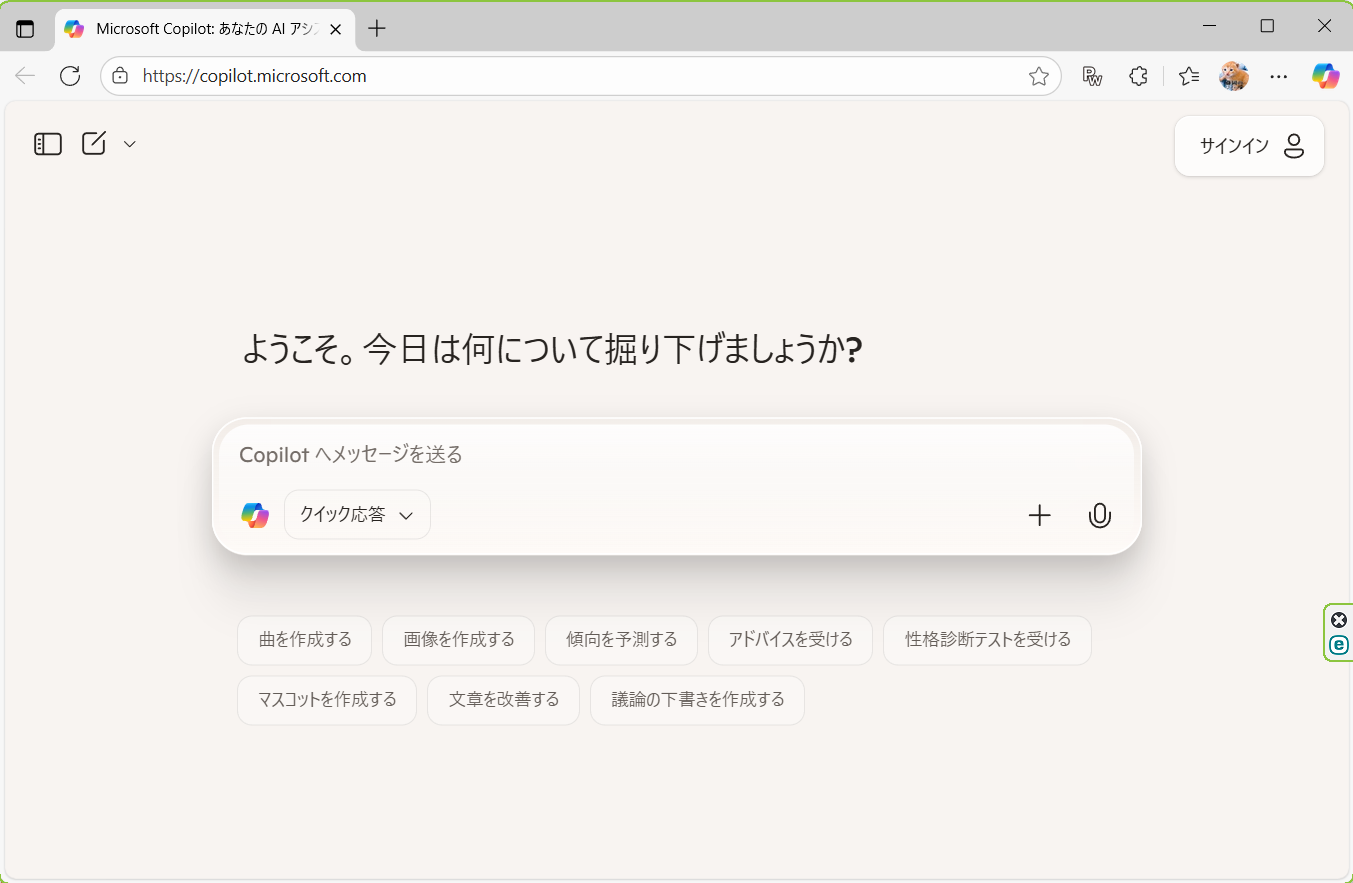The height and width of the screenshot is (883, 1353).
Task: Refresh the page with reload icon
Action: pyautogui.click(x=70, y=76)
